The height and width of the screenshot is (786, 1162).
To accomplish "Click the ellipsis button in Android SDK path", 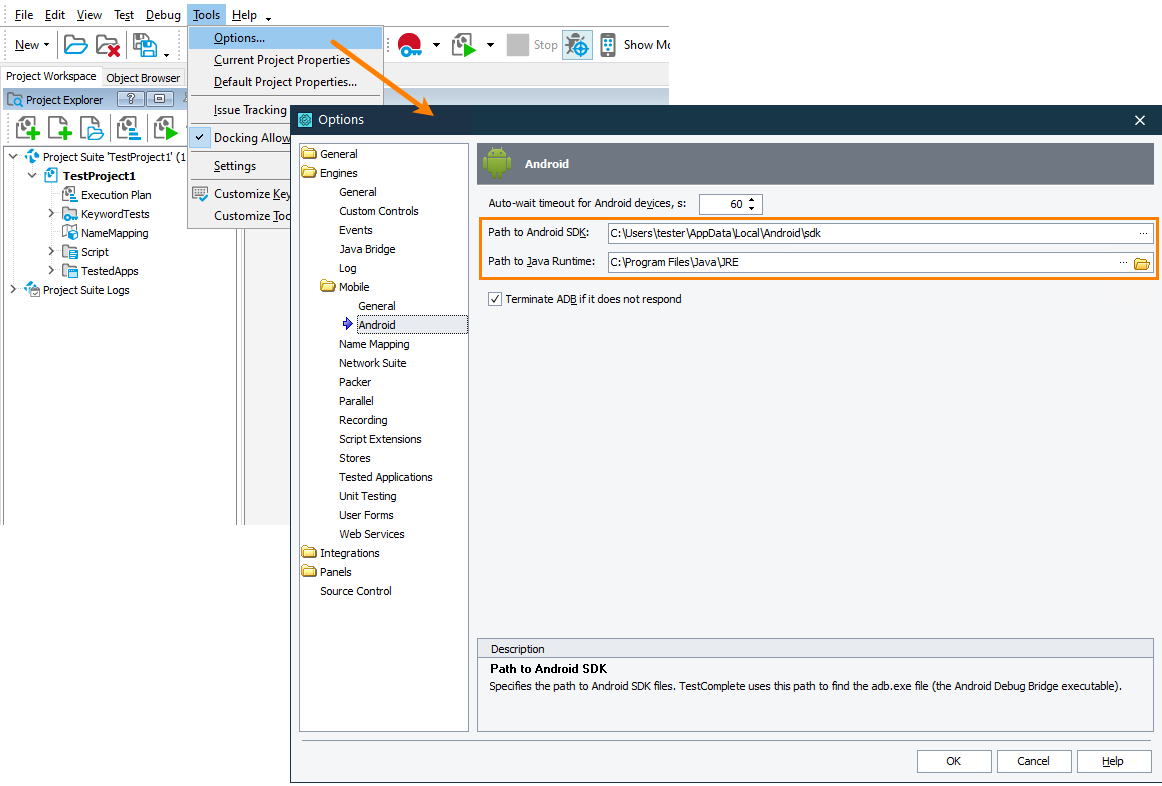I will click(x=1143, y=233).
